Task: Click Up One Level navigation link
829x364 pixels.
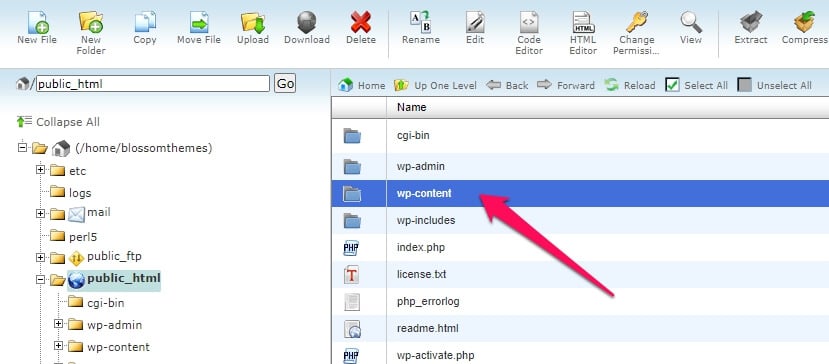Action: 435,85
